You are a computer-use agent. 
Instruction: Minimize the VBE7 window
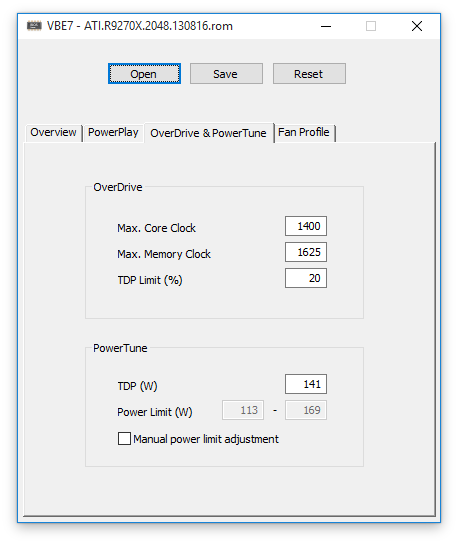coord(326,26)
